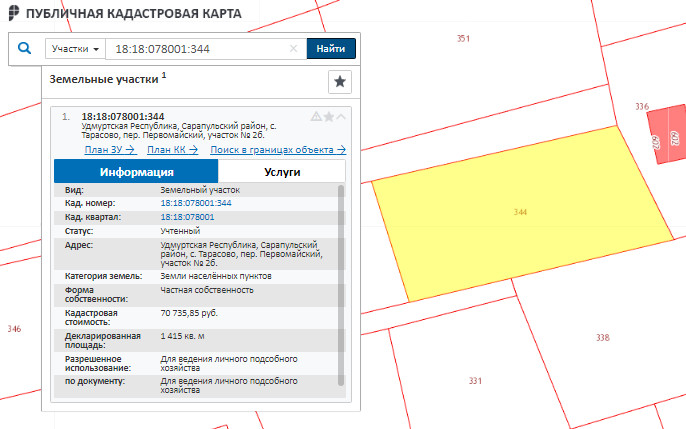The width and height of the screenshot is (686, 429).
Task: Open the Участки search type dropdown
Action: [x=76, y=48]
